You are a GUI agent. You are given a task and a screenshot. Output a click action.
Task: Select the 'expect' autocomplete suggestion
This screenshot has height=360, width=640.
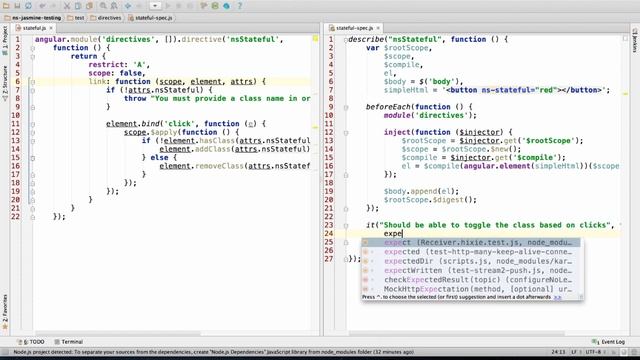click(x=471, y=242)
